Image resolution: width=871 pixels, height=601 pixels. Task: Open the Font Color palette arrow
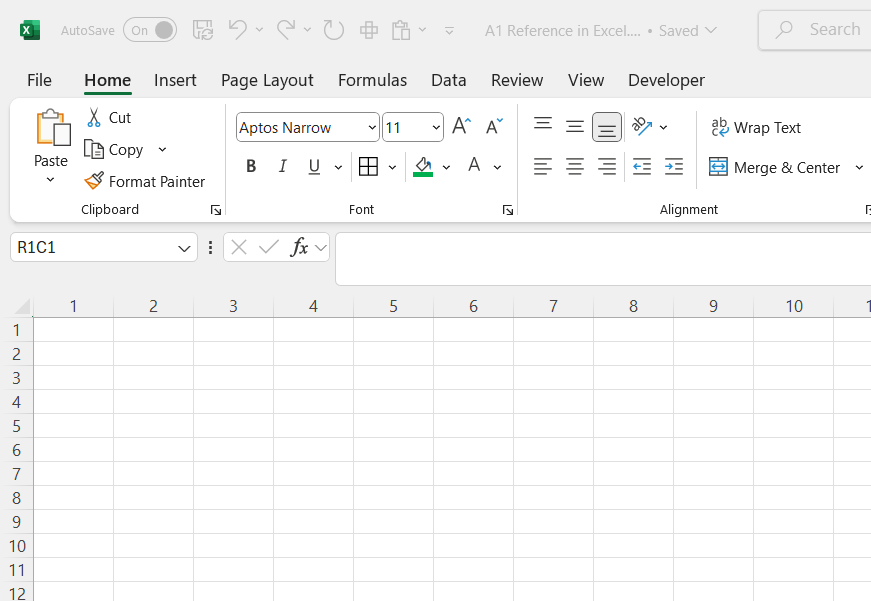[x=497, y=167]
